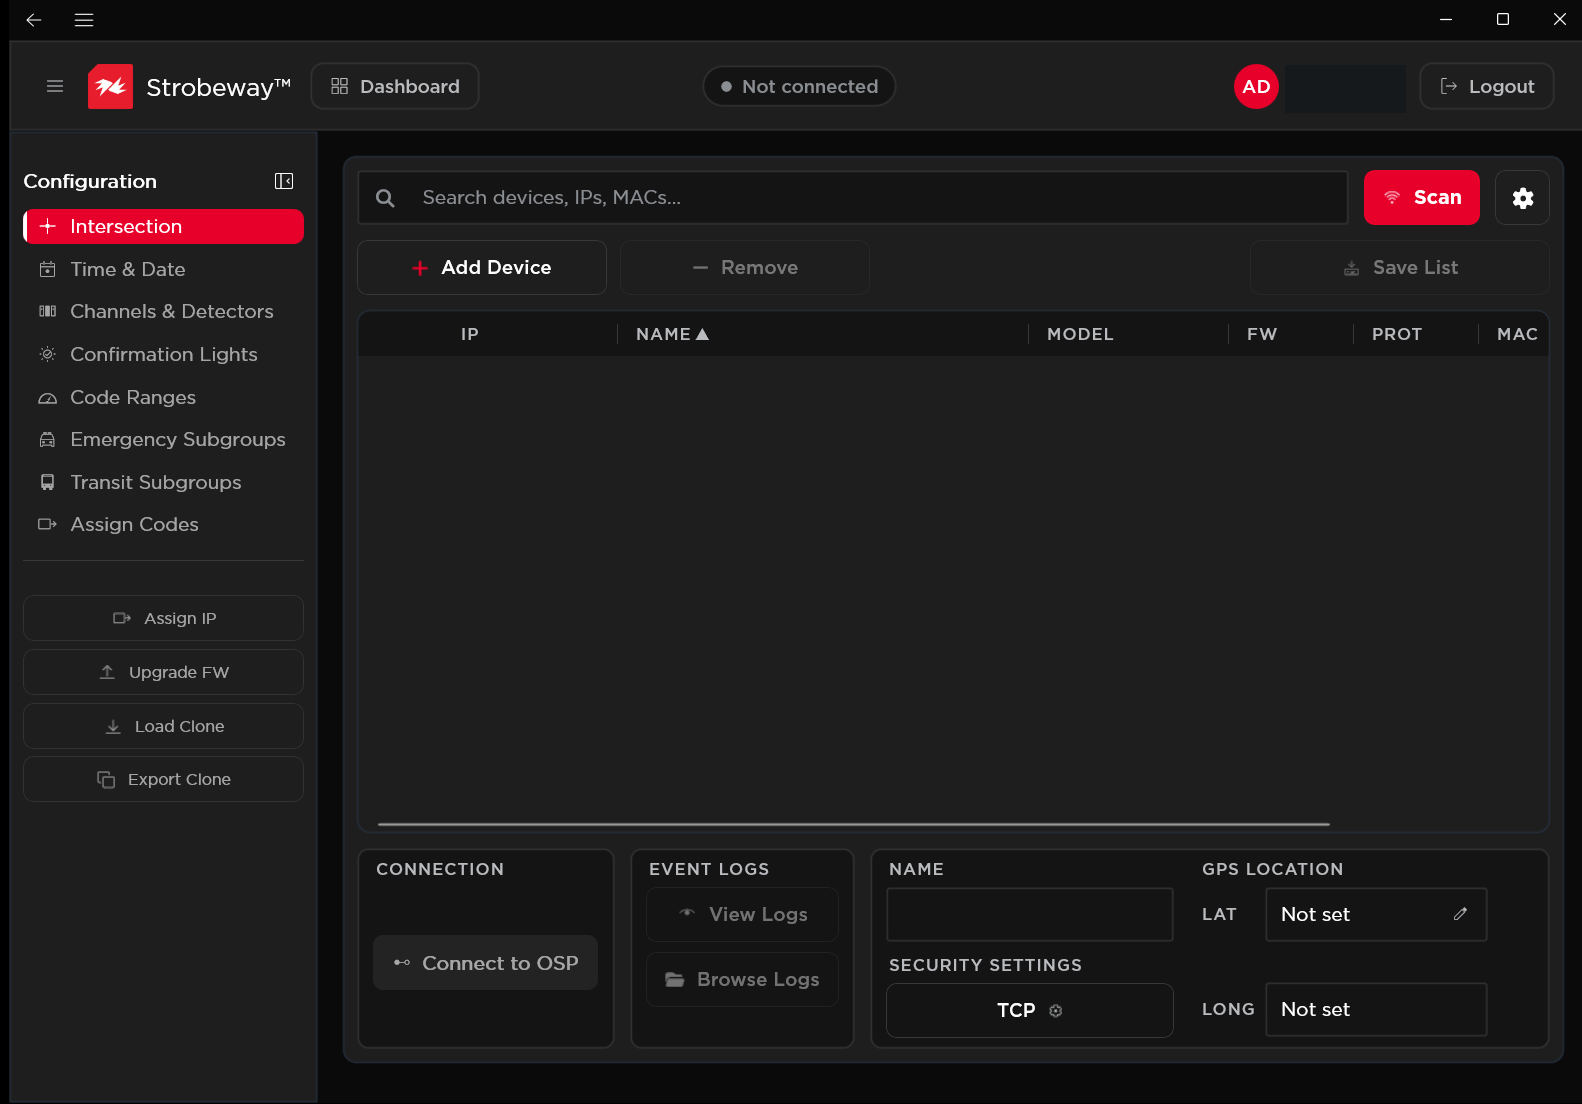Open Emergency Subgroups section
This screenshot has width=1582, height=1104.
point(164,439)
